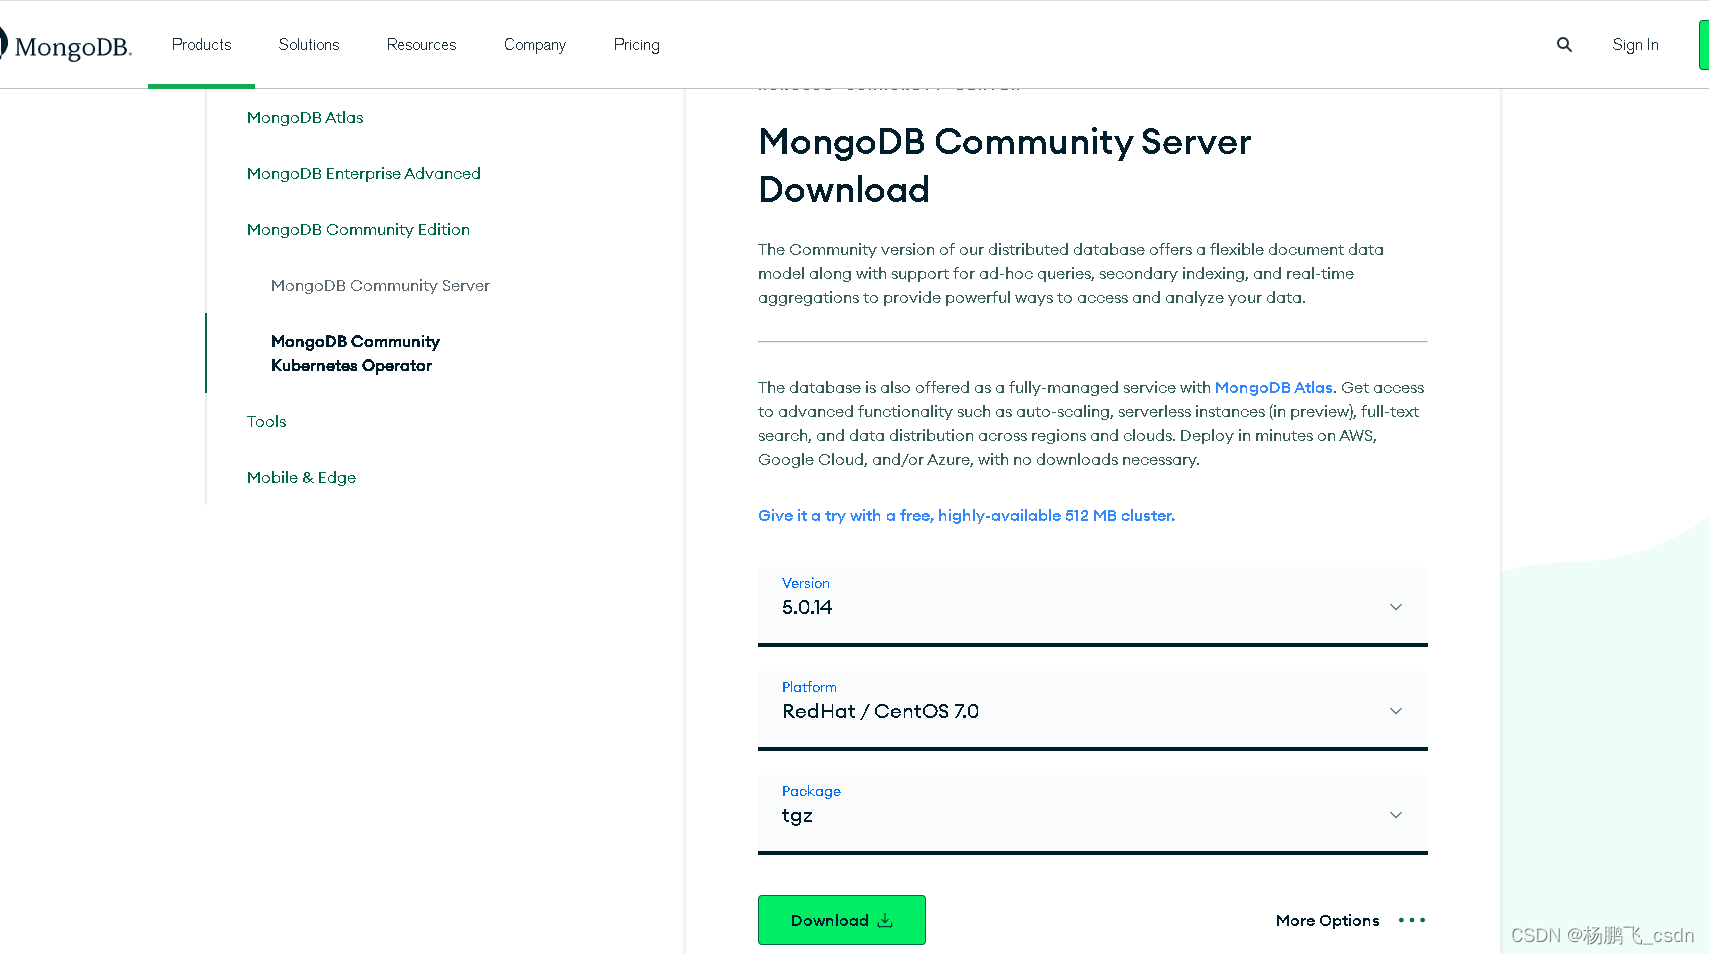The image size is (1709, 954).
Task: Open the Resources menu
Action: tap(421, 44)
